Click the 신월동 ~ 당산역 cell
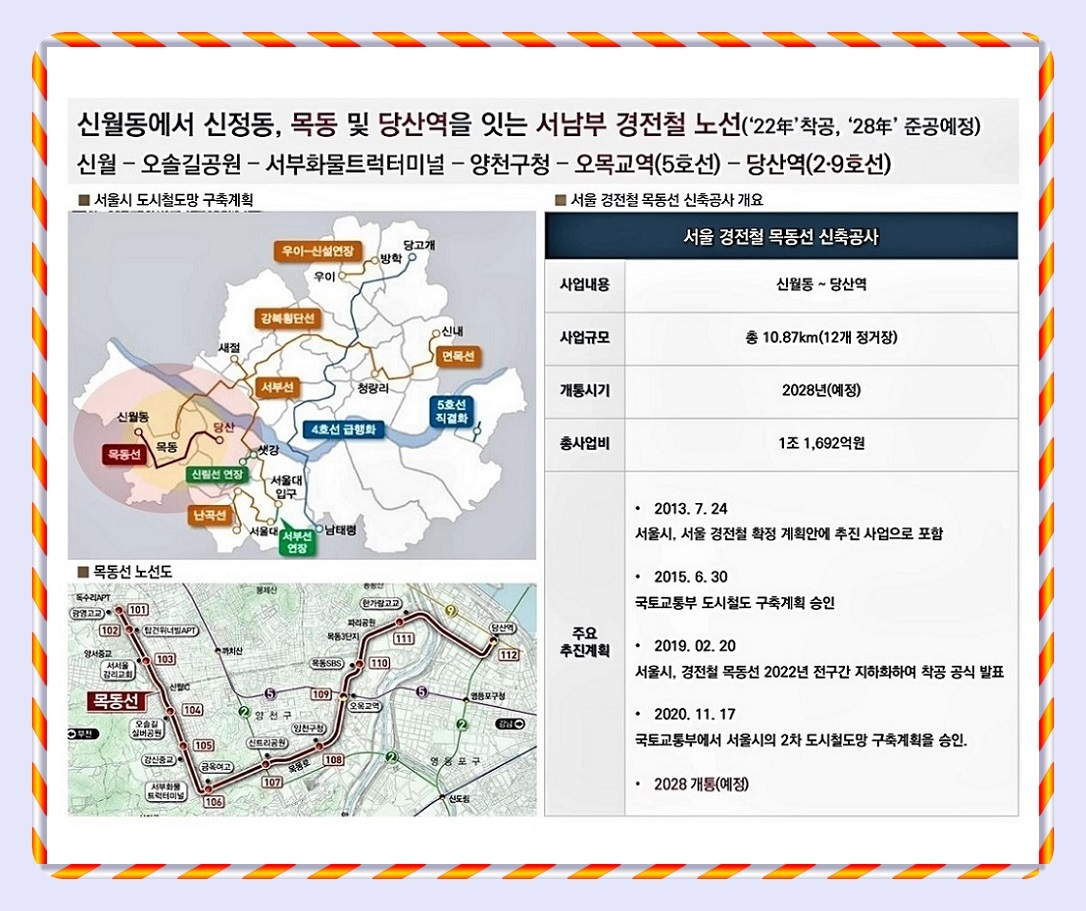 [821, 285]
